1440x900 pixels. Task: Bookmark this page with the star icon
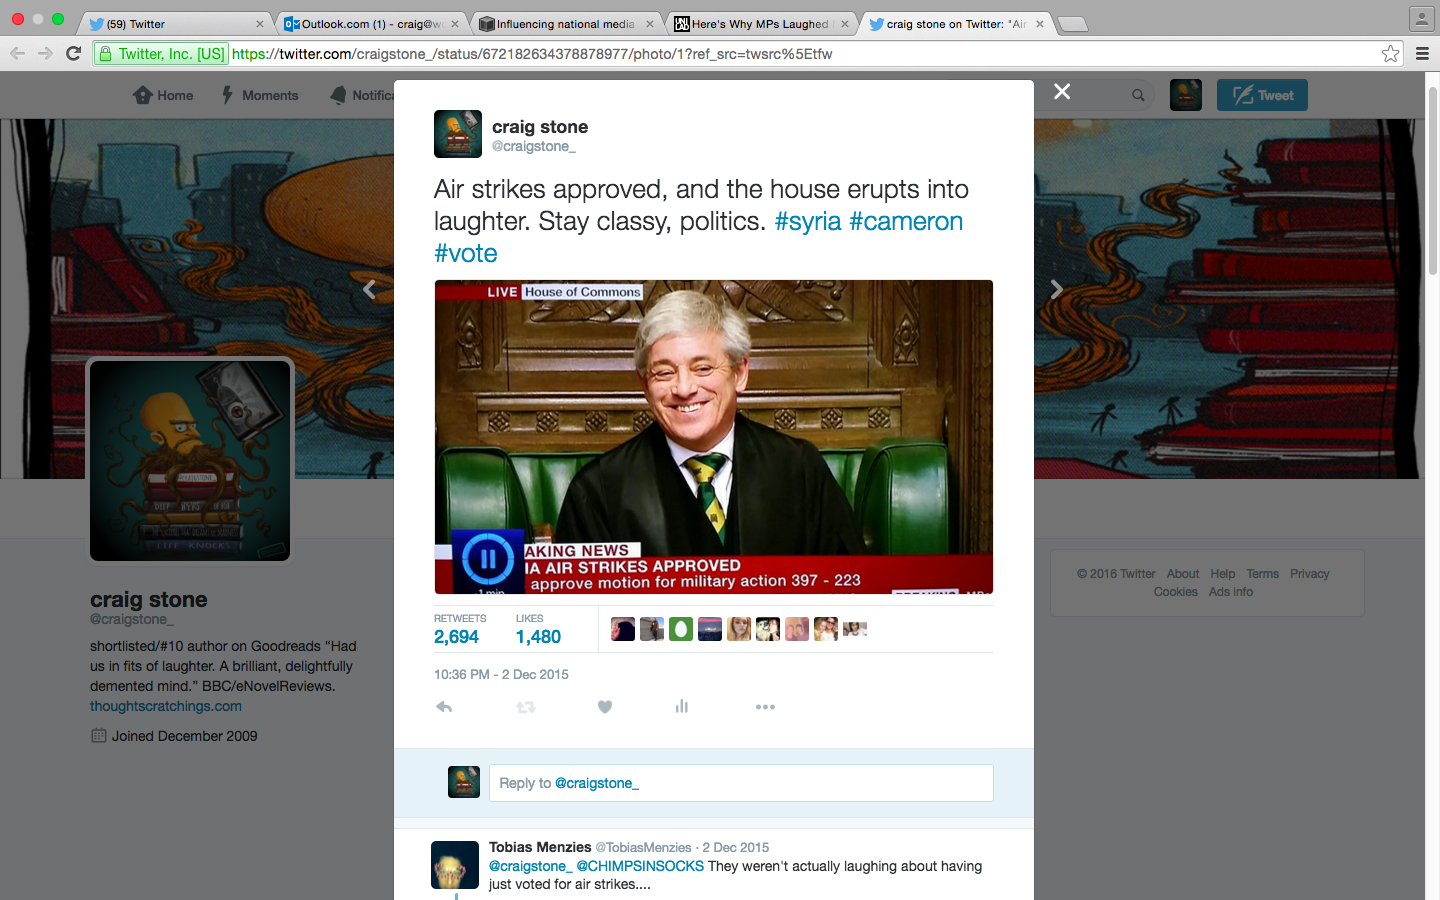1390,54
